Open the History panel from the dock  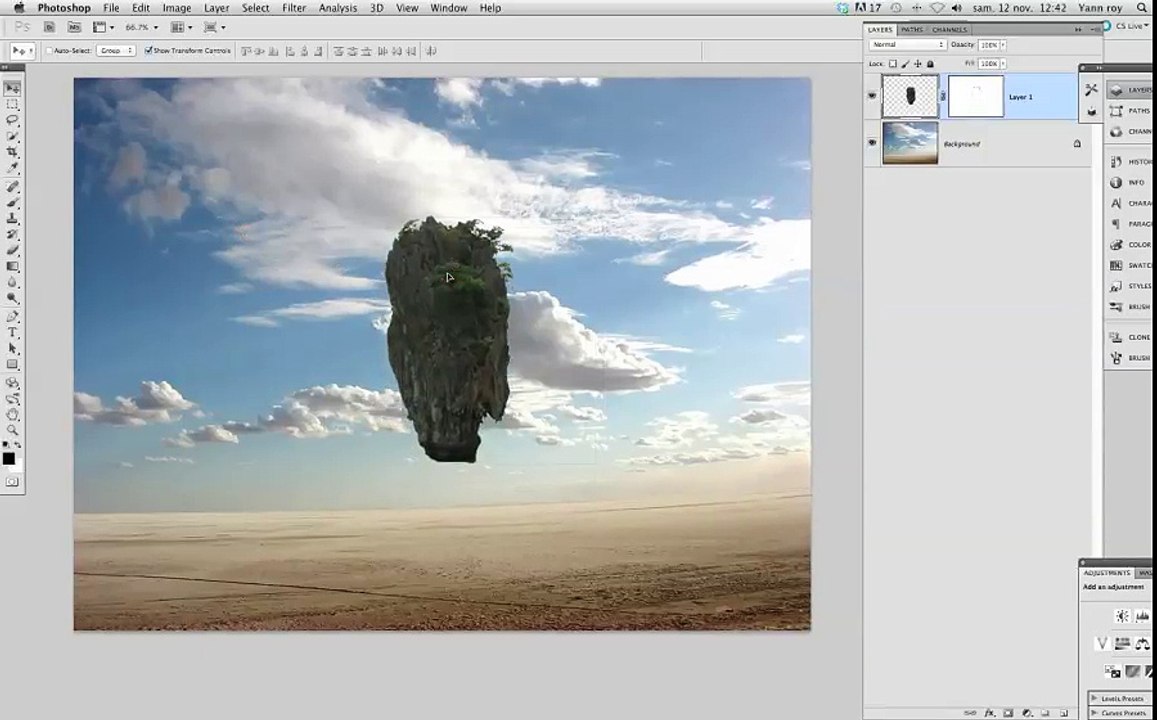coord(1130,162)
